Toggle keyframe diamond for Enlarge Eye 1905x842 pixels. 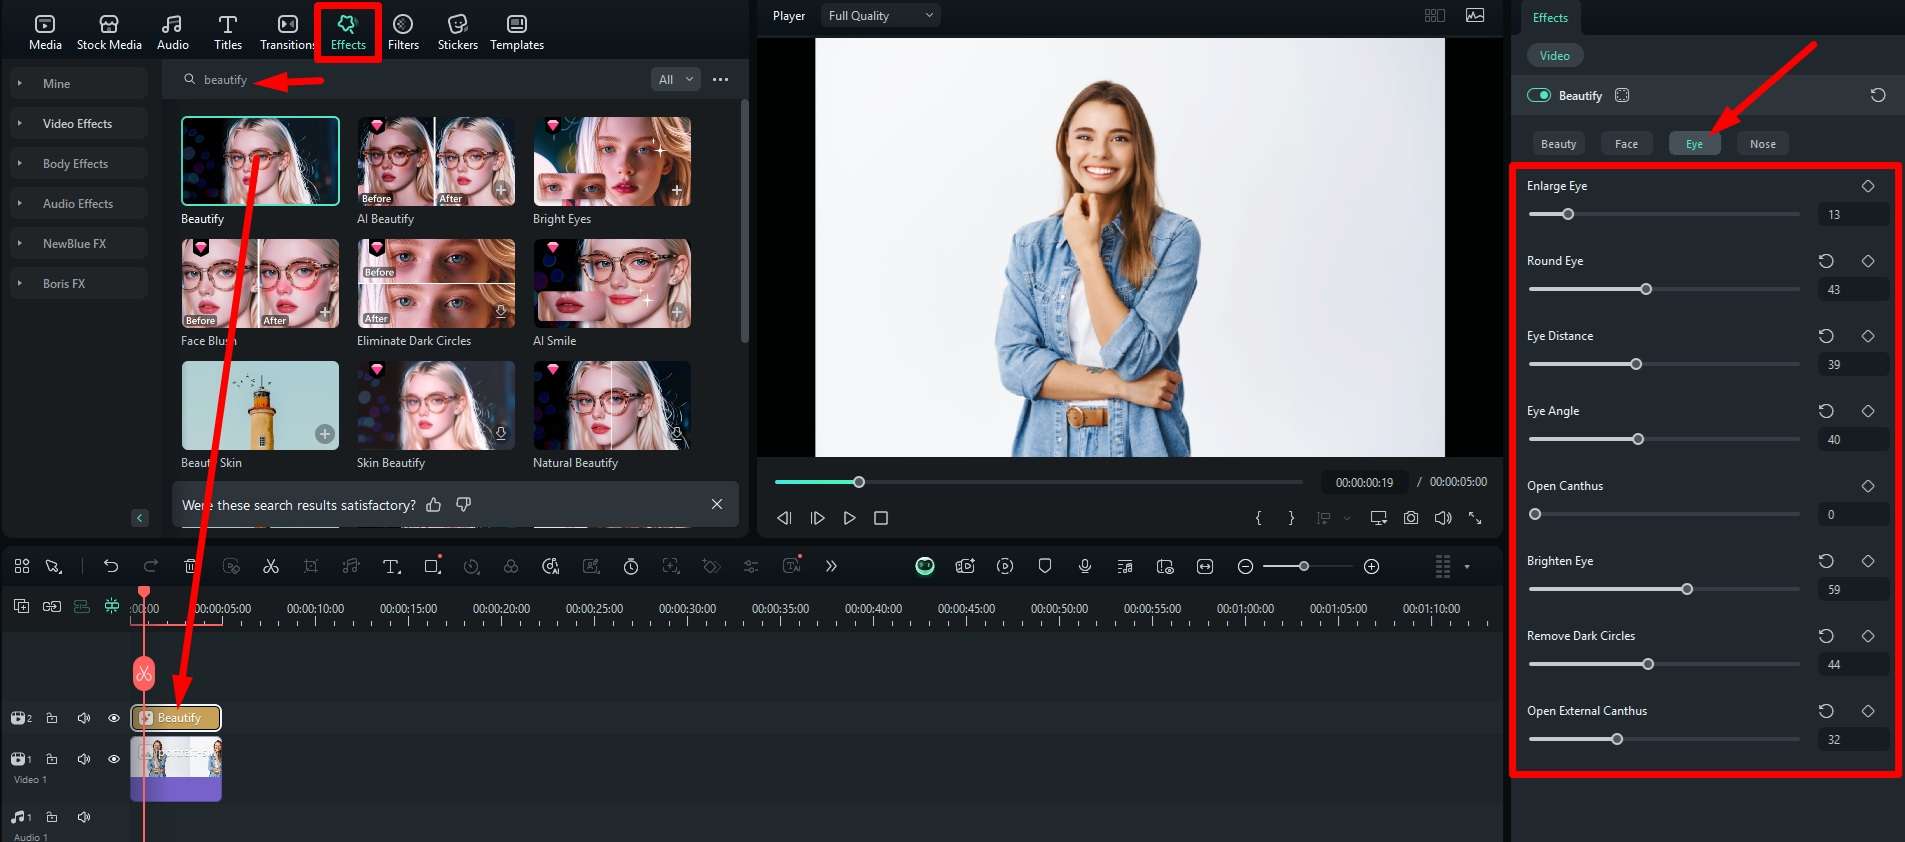1868,186
